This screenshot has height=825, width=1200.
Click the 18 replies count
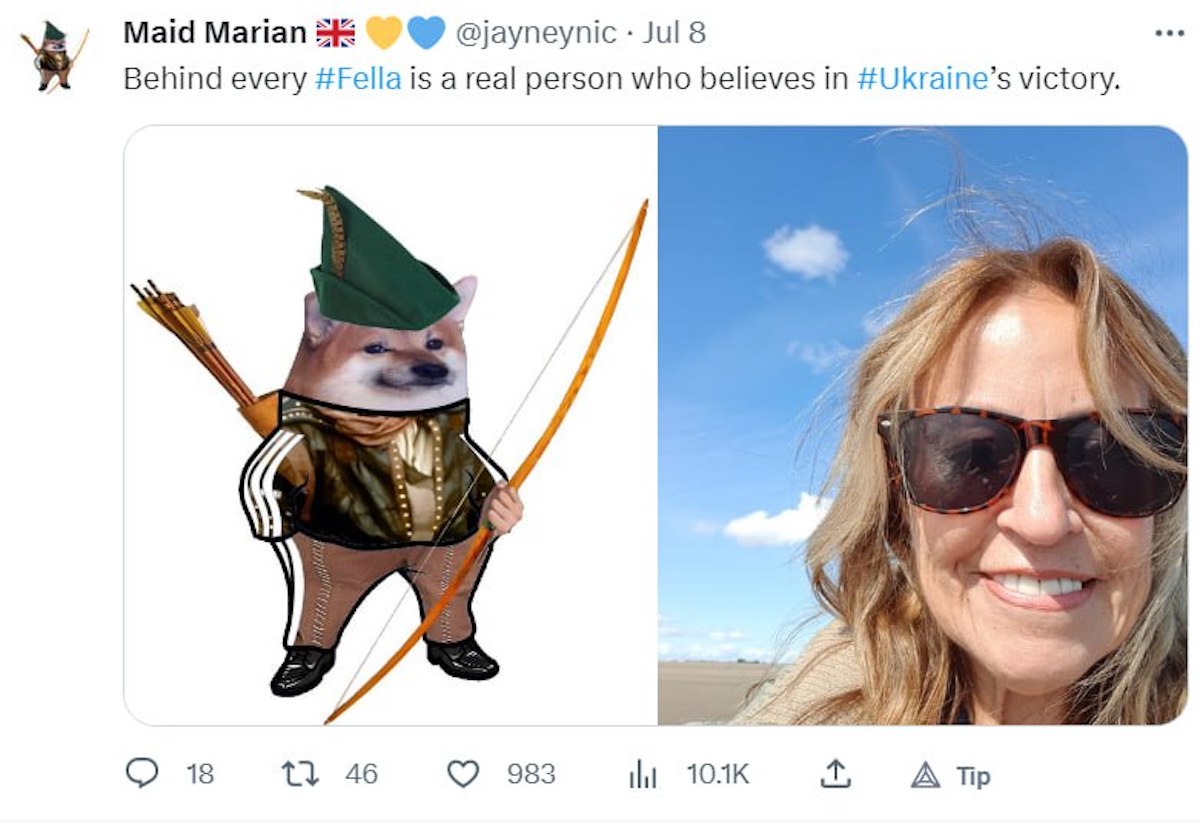pos(200,774)
